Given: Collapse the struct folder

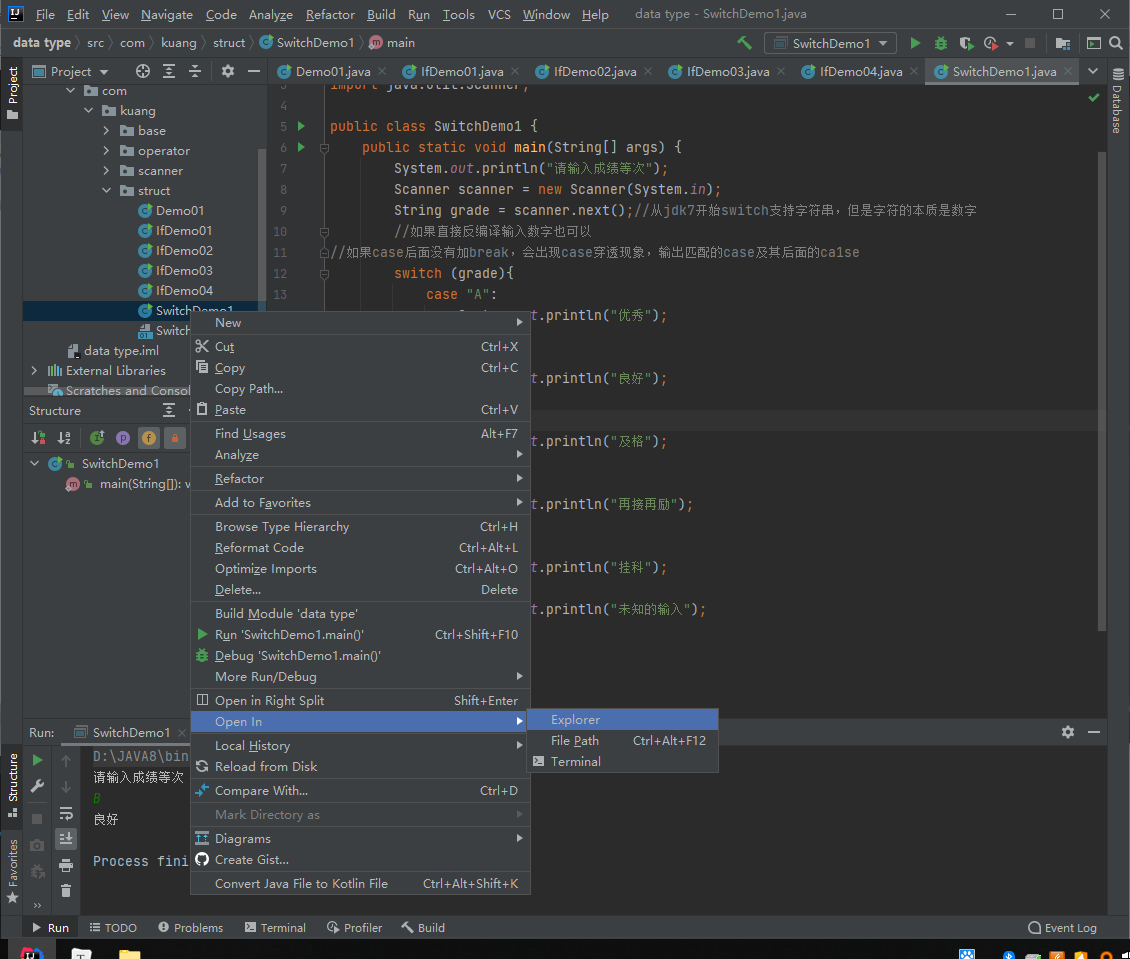Looking at the screenshot, I should 106,191.
